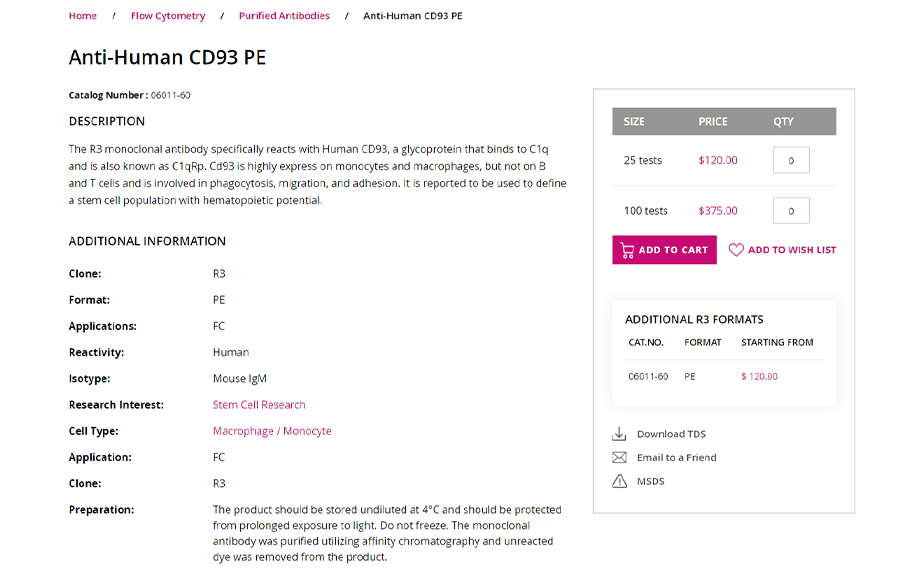Viewport: 924px width, 578px height.
Task: Open the MSDS text link
Action: (x=650, y=482)
